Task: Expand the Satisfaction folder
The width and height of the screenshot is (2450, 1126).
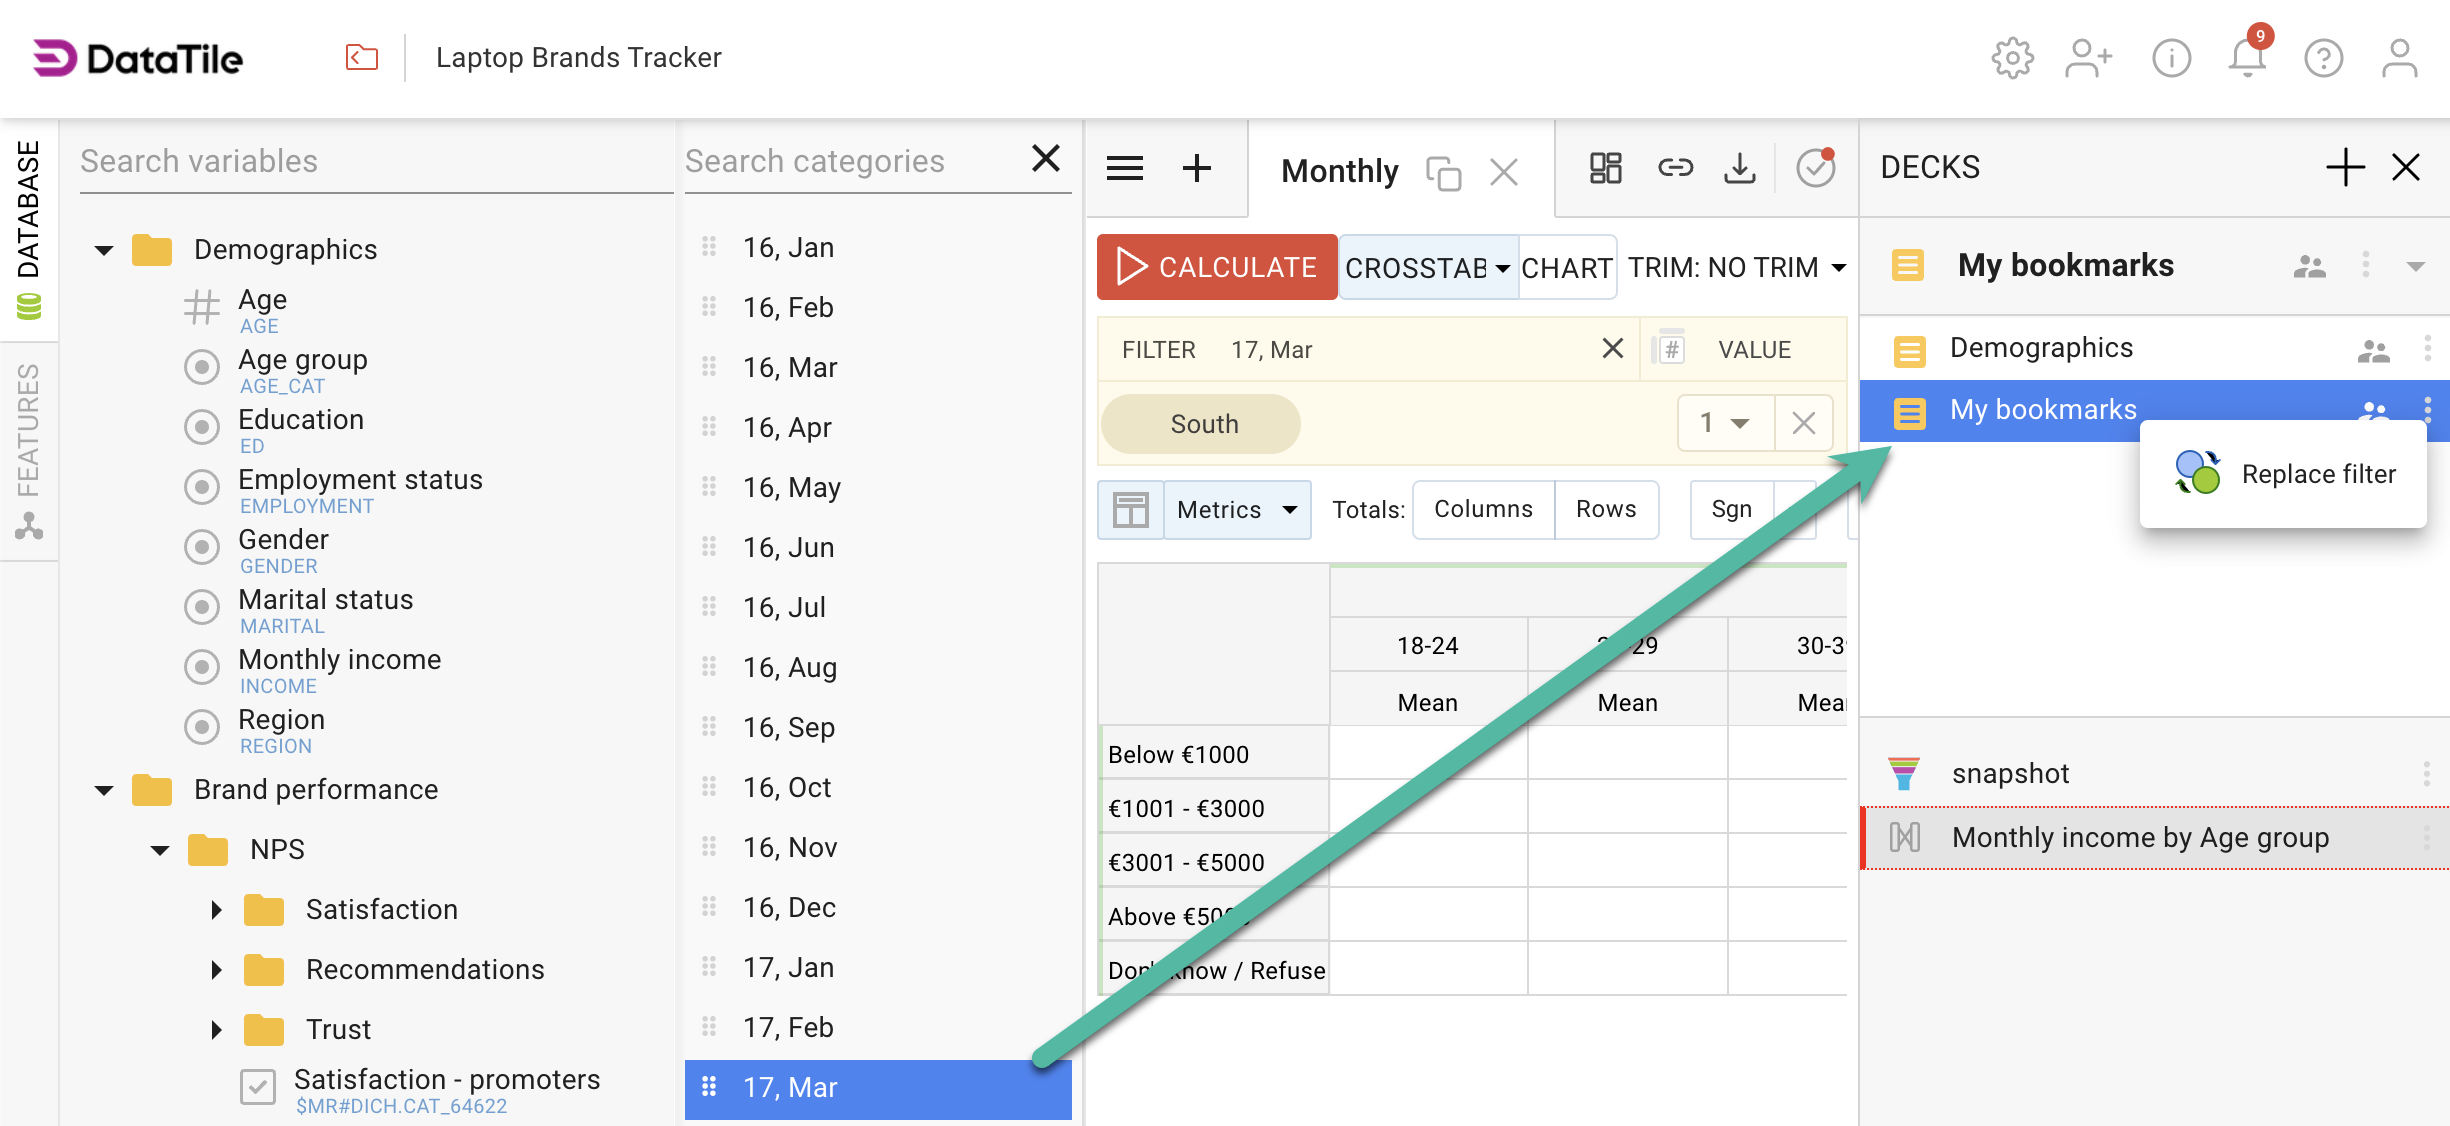Action: click(216, 910)
